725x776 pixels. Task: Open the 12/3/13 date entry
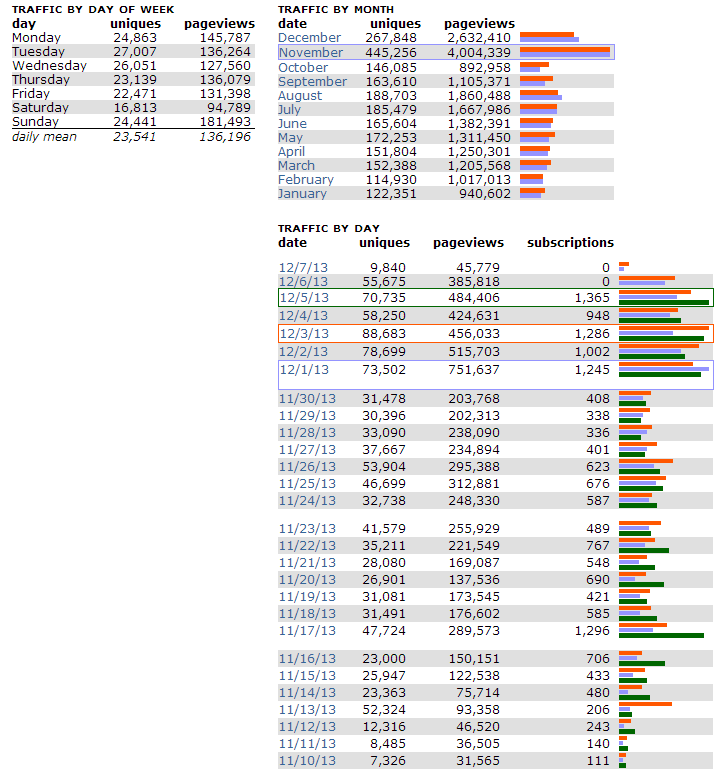pyautogui.click(x=301, y=334)
